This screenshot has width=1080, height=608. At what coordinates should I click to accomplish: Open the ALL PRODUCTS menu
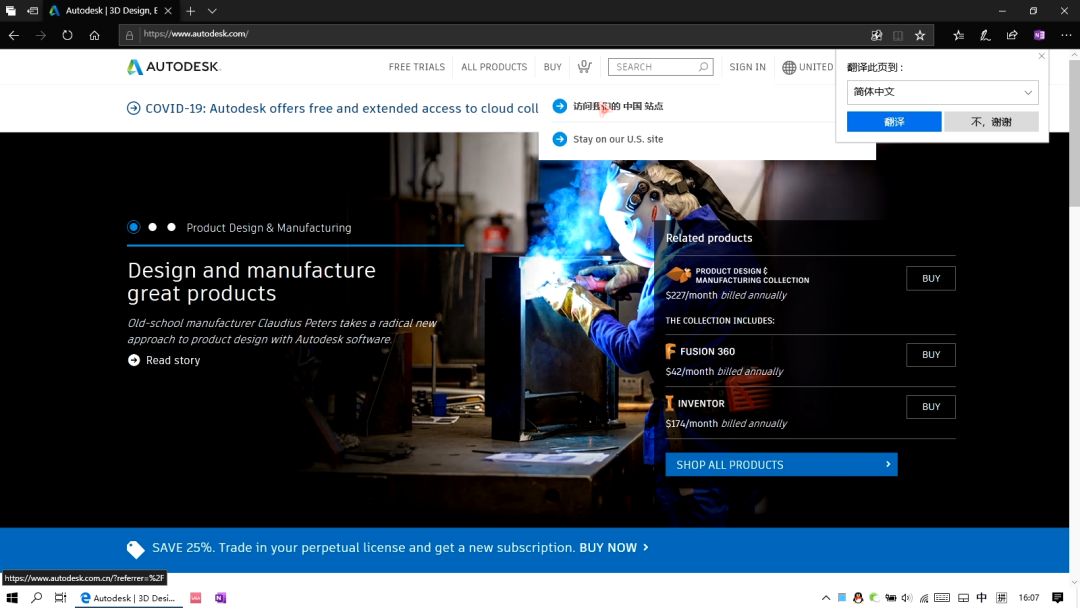494,67
